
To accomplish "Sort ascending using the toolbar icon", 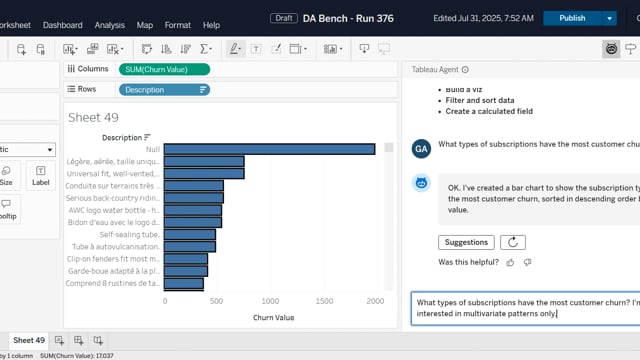I will 166,49.
